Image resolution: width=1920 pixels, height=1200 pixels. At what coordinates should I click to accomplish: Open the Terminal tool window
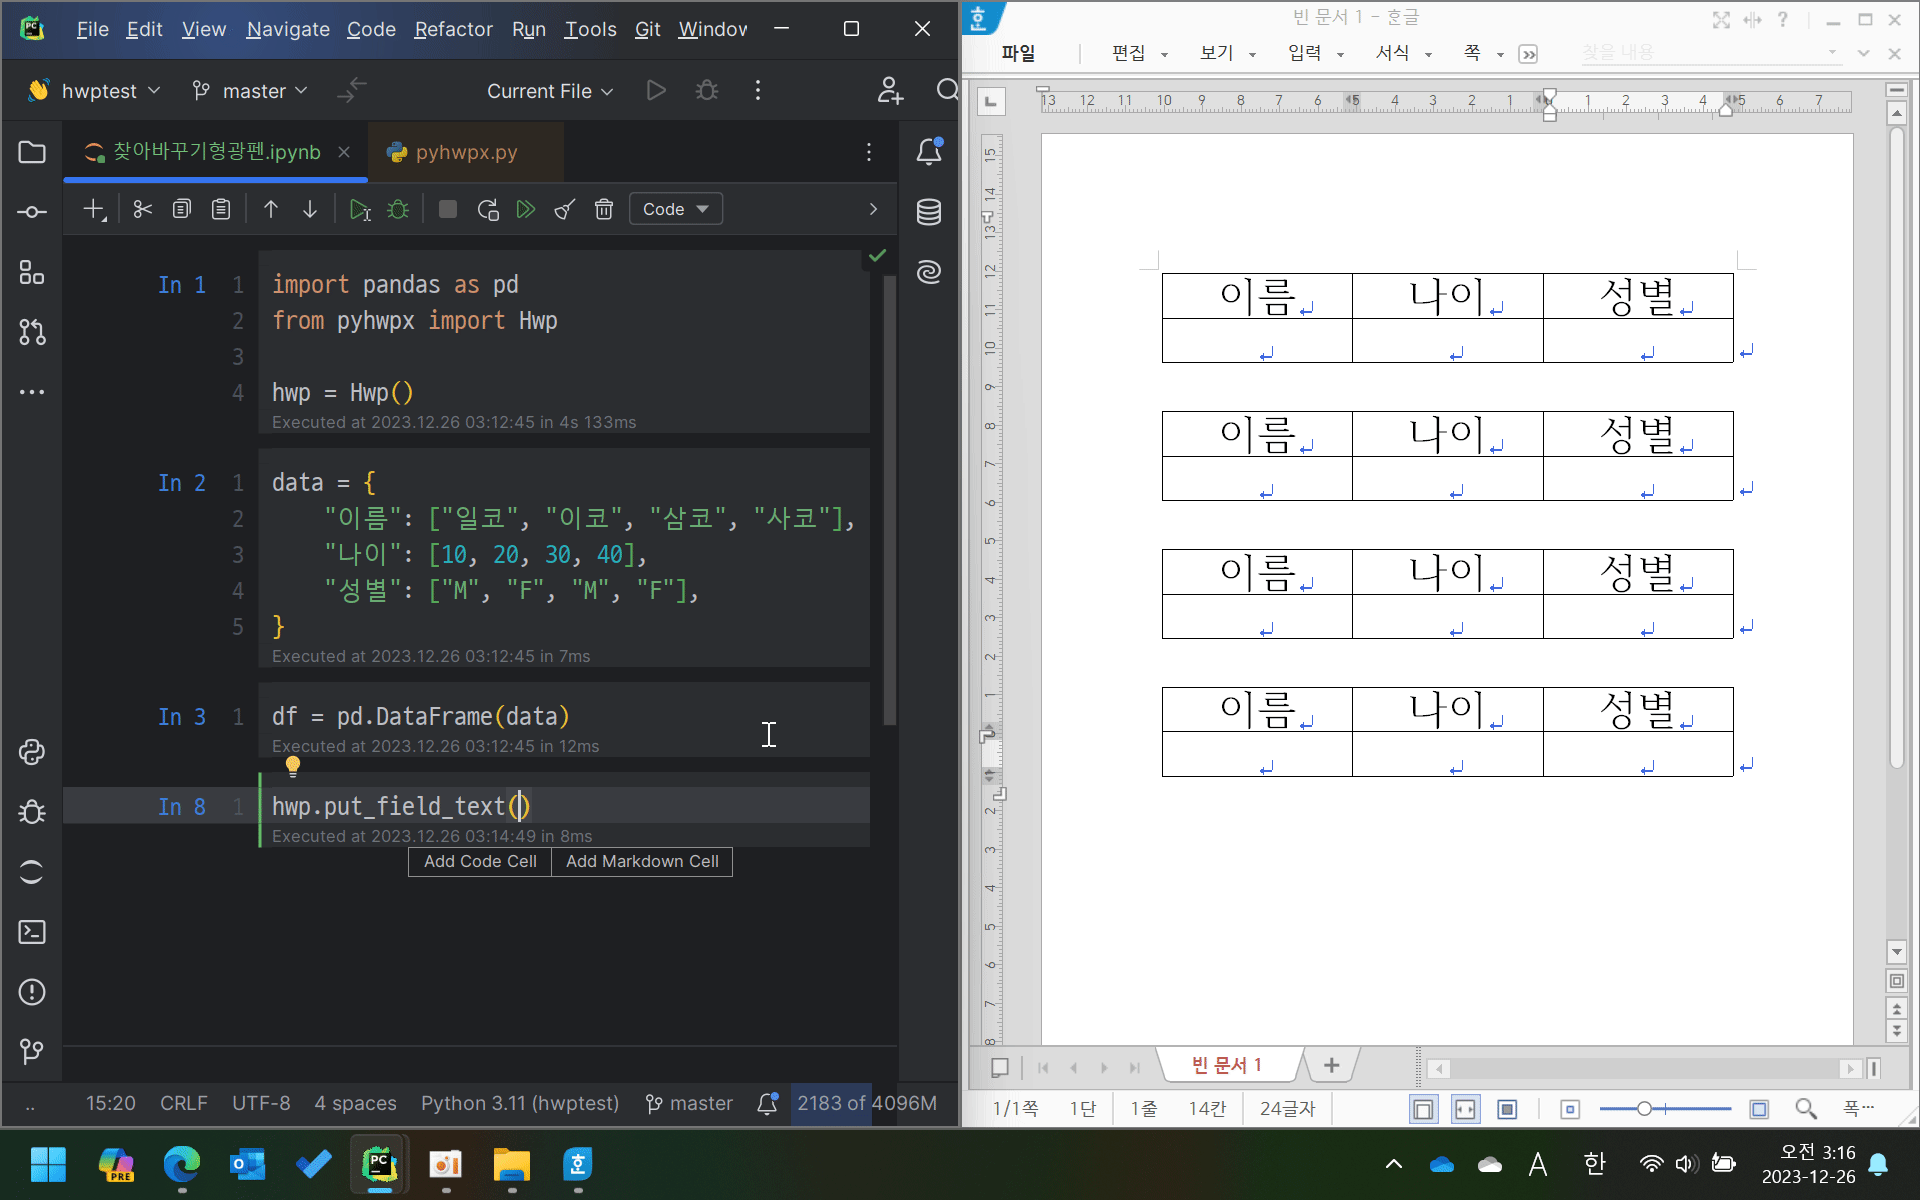coord(32,932)
